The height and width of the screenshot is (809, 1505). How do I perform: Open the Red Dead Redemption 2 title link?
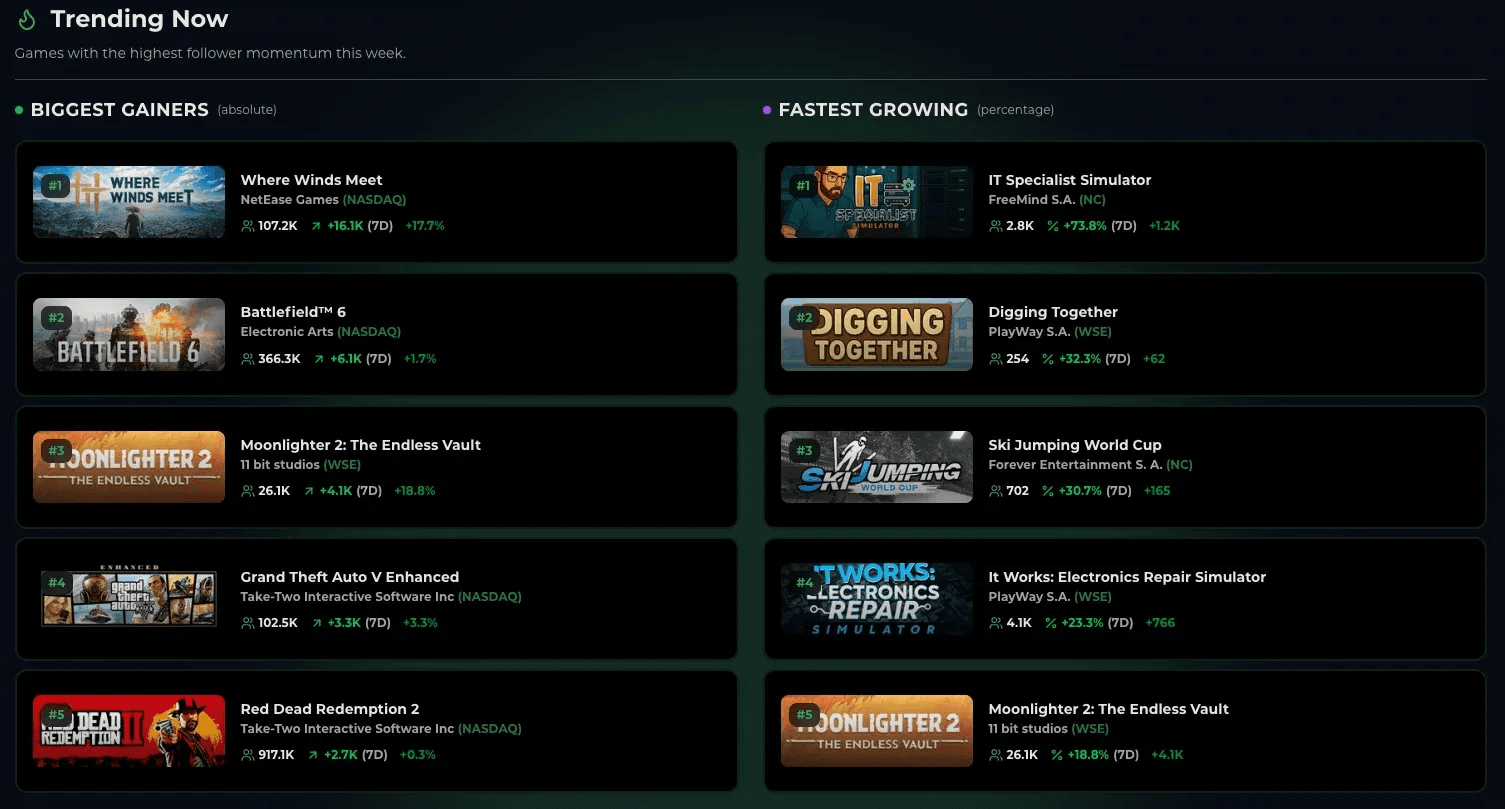tap(329, 709)
